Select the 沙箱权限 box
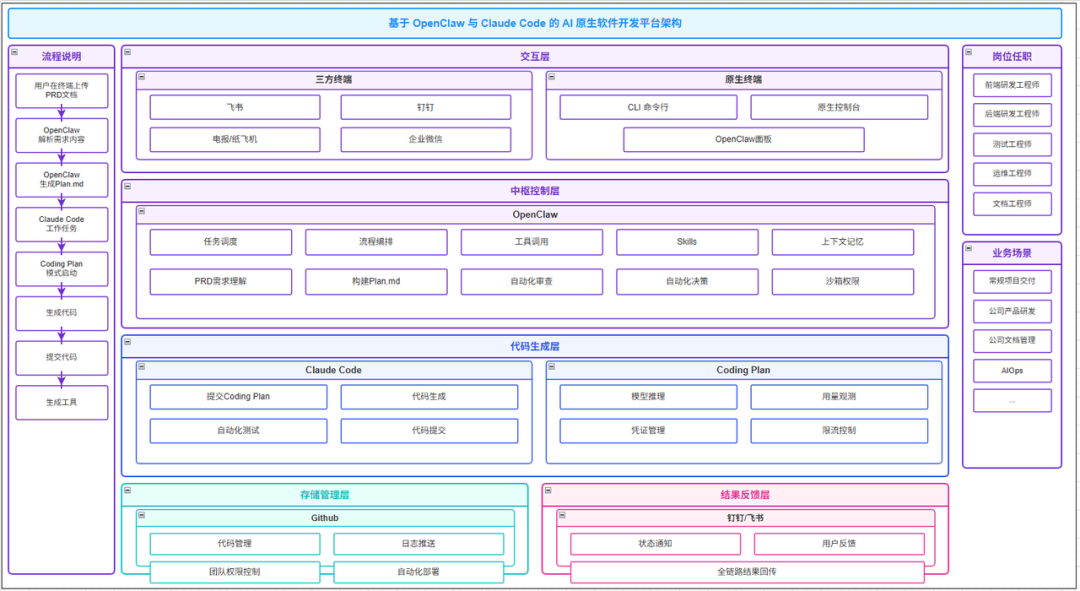 click(x=842, y=282)
